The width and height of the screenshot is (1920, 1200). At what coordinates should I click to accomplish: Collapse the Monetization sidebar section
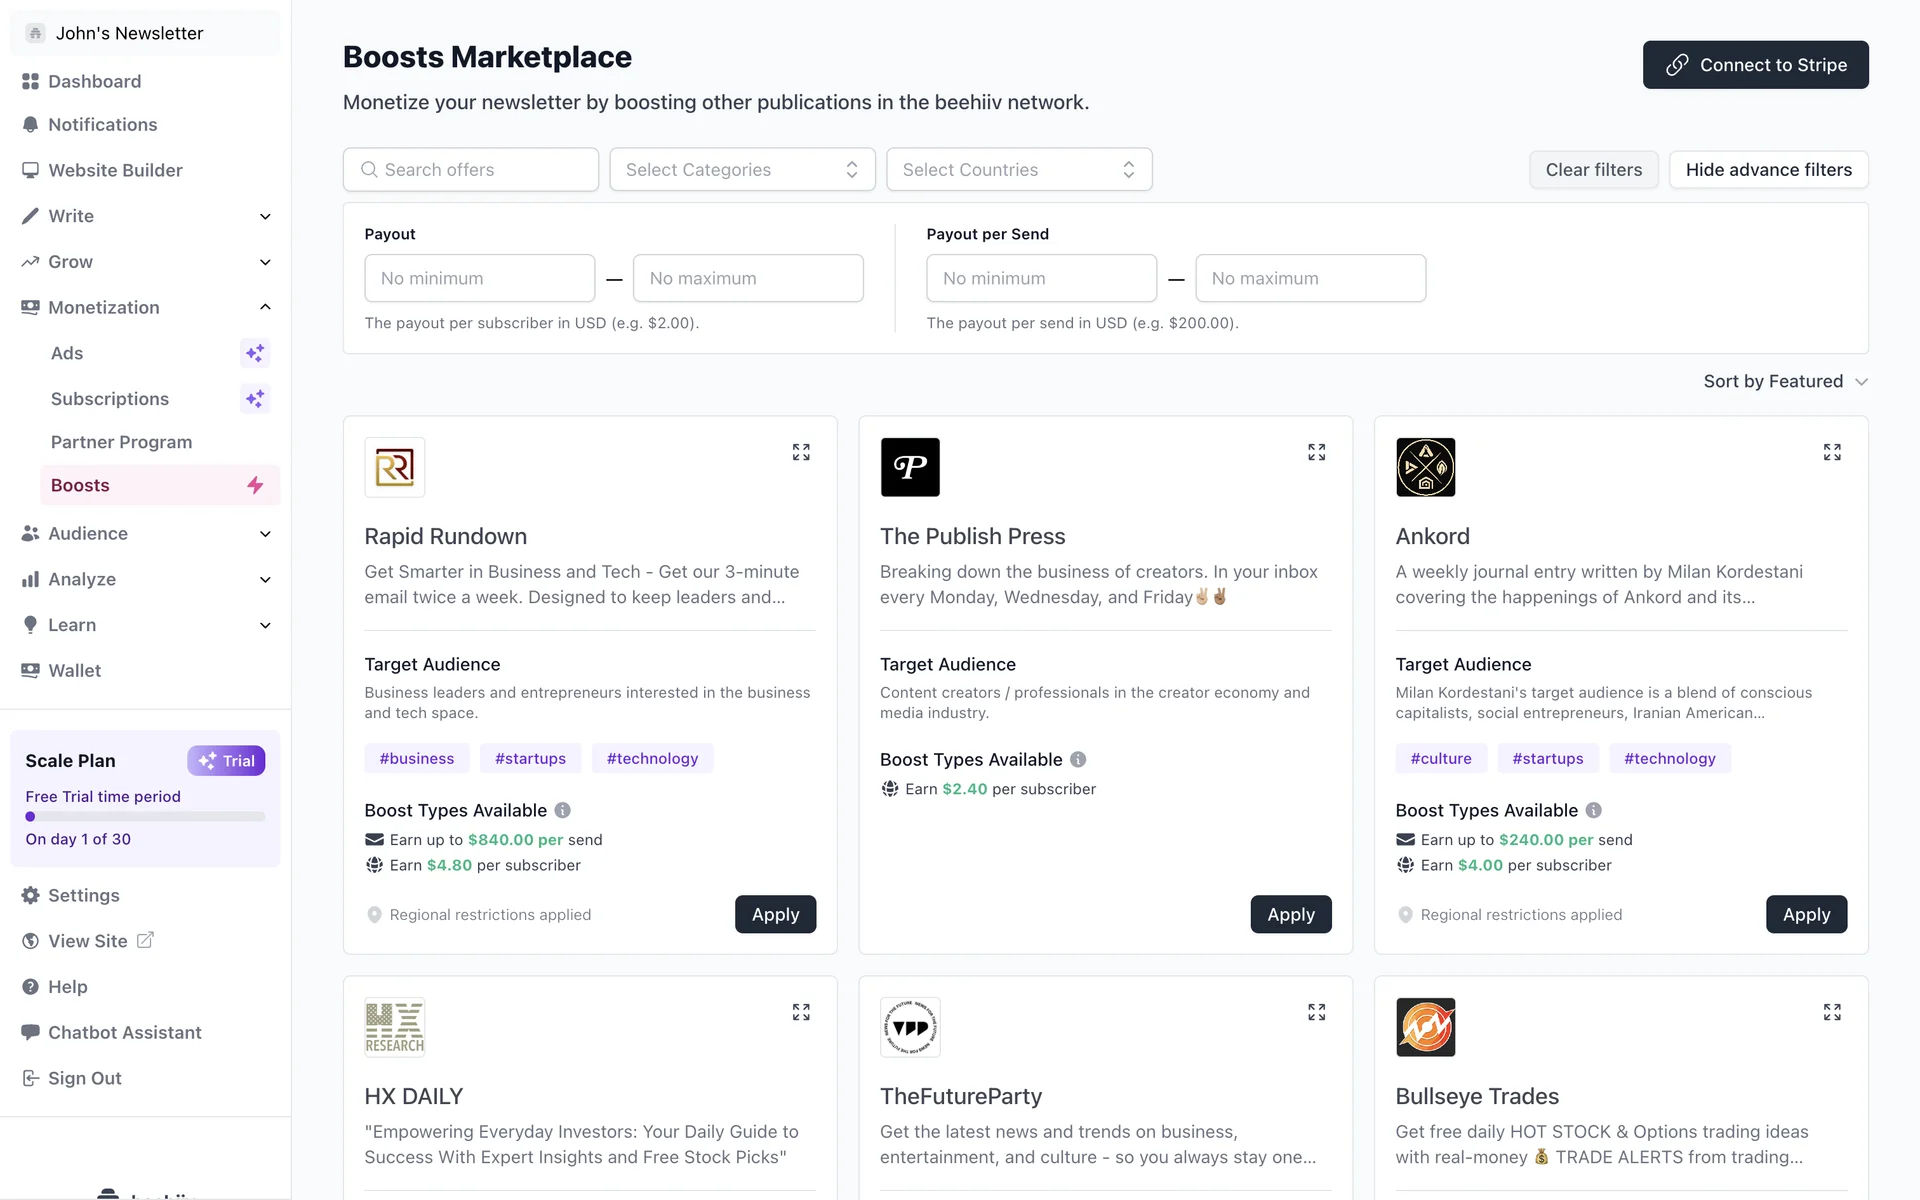(x=265, y=307)
